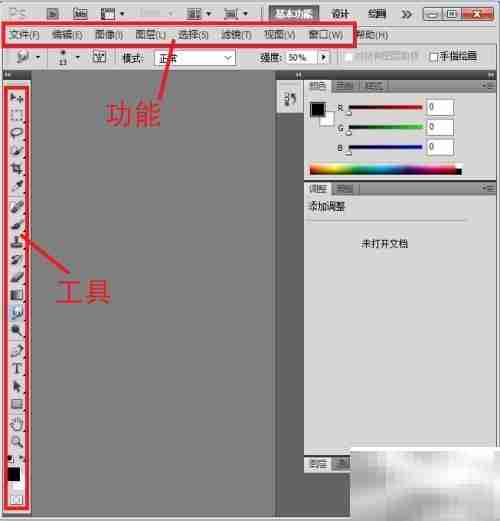Select the Spot Healing Brush tool
Viewport: 500px width, 521px height.
tap(17, 207)
